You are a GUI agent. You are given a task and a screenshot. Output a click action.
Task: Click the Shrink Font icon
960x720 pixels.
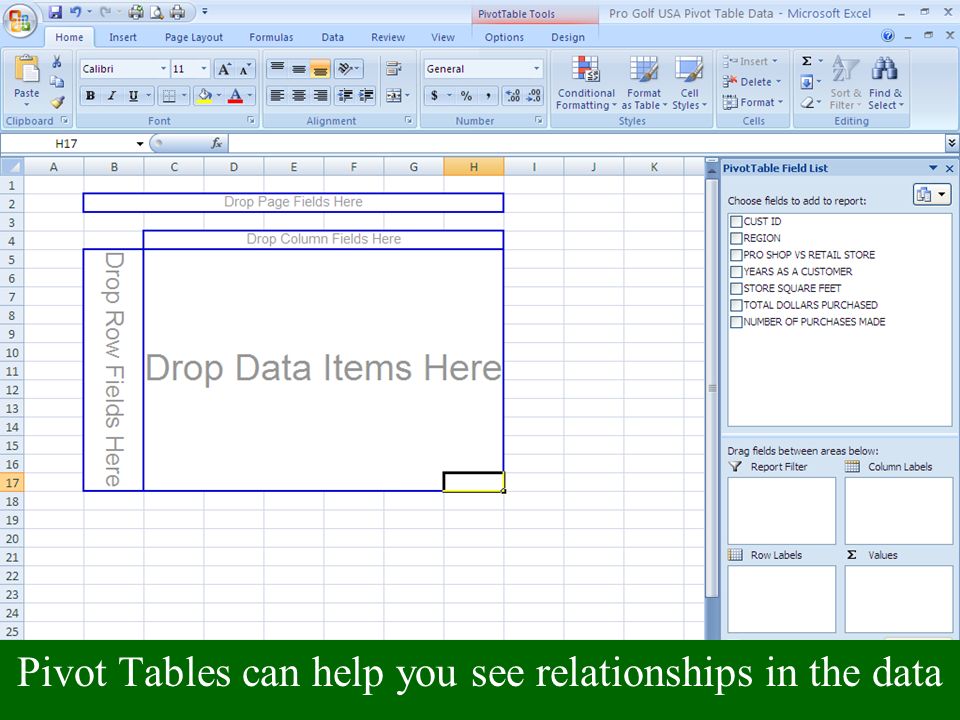(x=245, y=69)
